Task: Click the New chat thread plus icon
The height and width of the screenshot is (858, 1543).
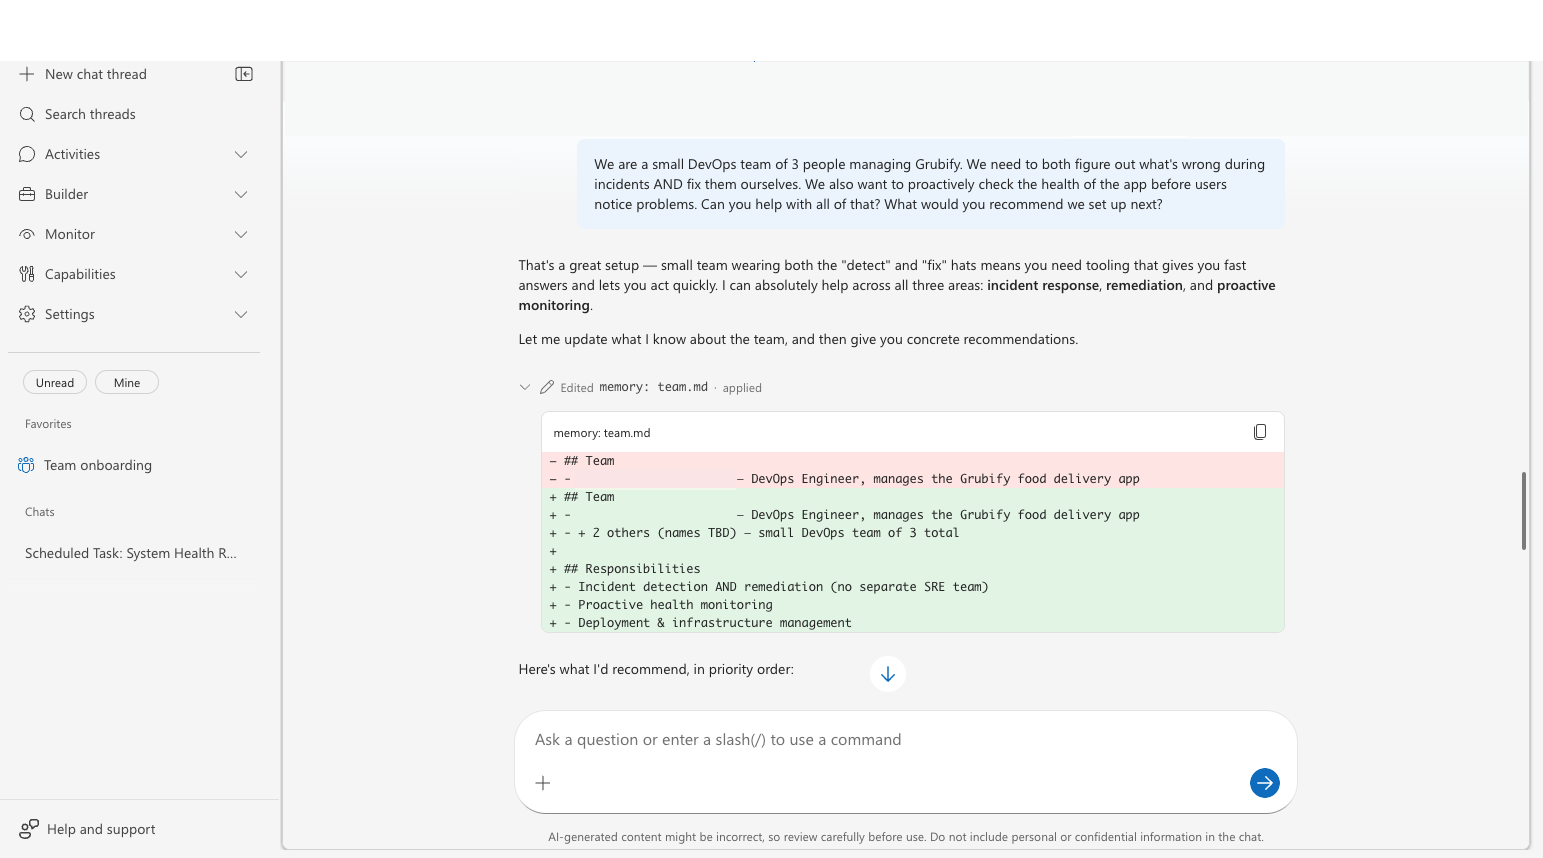Action: 27,74
